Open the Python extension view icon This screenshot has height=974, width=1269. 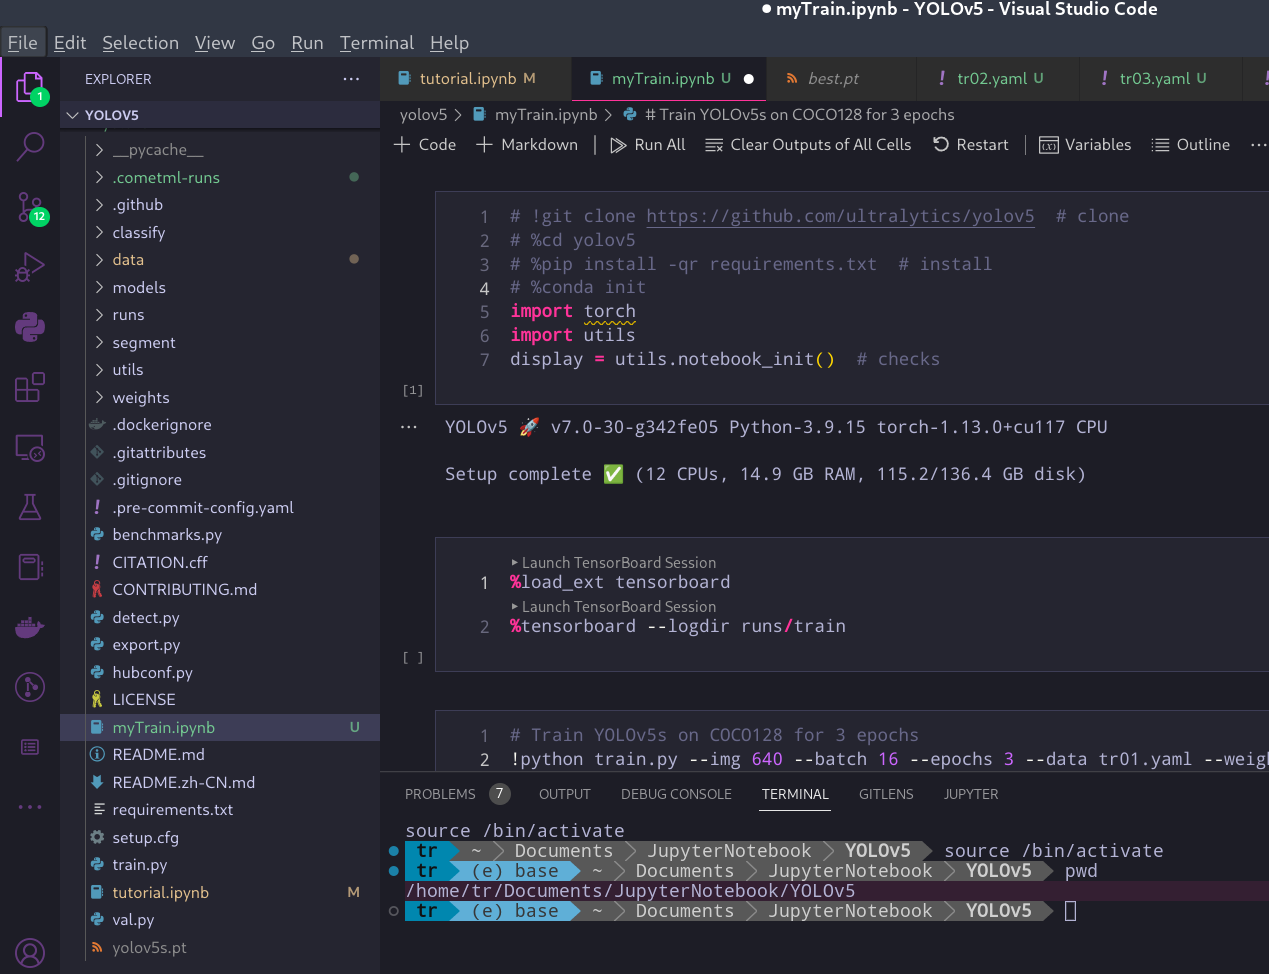30,327
